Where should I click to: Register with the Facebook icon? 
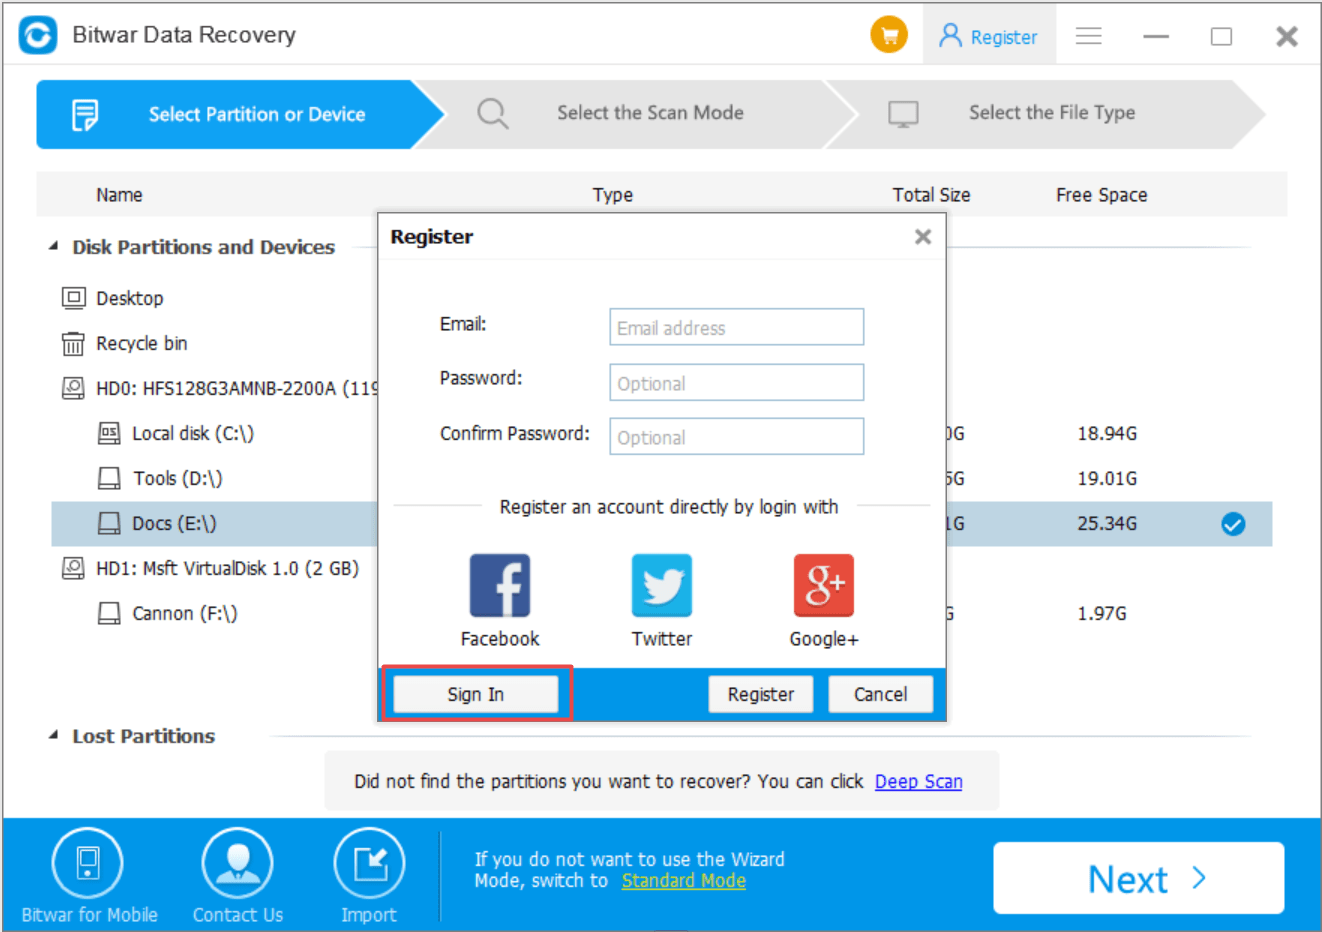[500, 586]
